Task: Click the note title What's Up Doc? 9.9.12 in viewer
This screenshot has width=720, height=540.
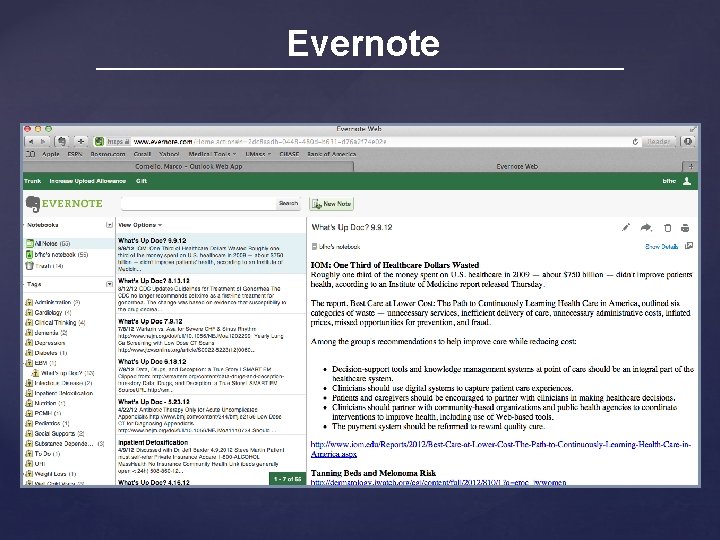Action: pos(352,227)
